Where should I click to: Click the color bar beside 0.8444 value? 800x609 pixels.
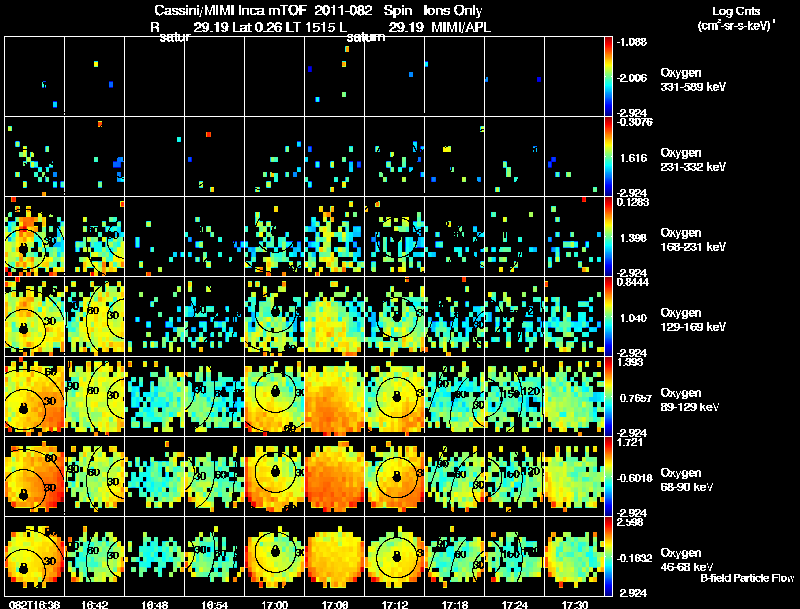click(x=608, y=316)
